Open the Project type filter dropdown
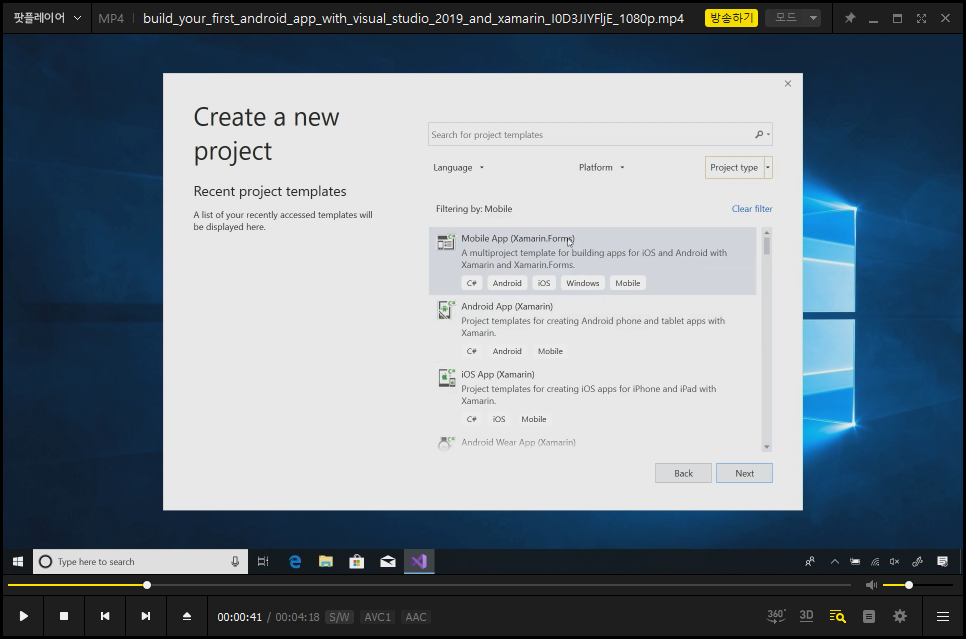966x639 pixels. tap(739, 168)
